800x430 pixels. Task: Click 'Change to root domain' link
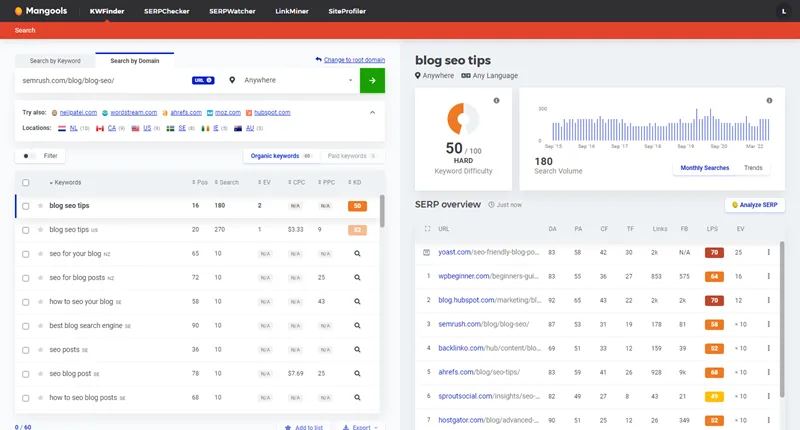pos(350,60)
